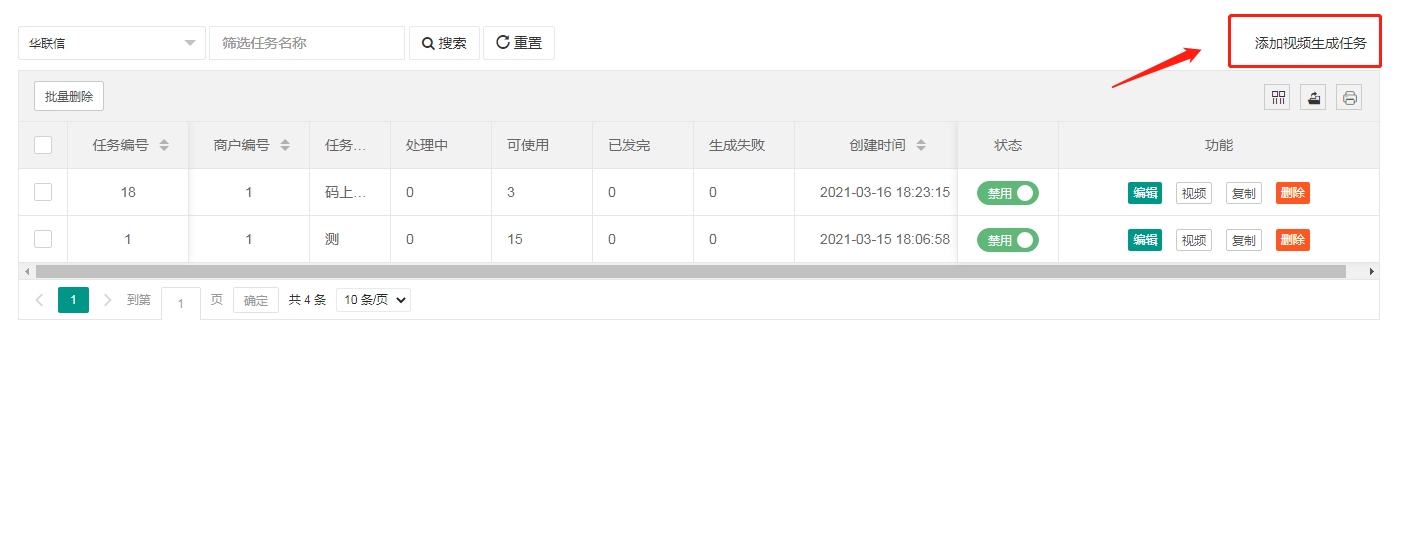Toggle 禁用 switch for 2021-03-15 row
The image size is (1407, 540).
[x=1008, y=240]
